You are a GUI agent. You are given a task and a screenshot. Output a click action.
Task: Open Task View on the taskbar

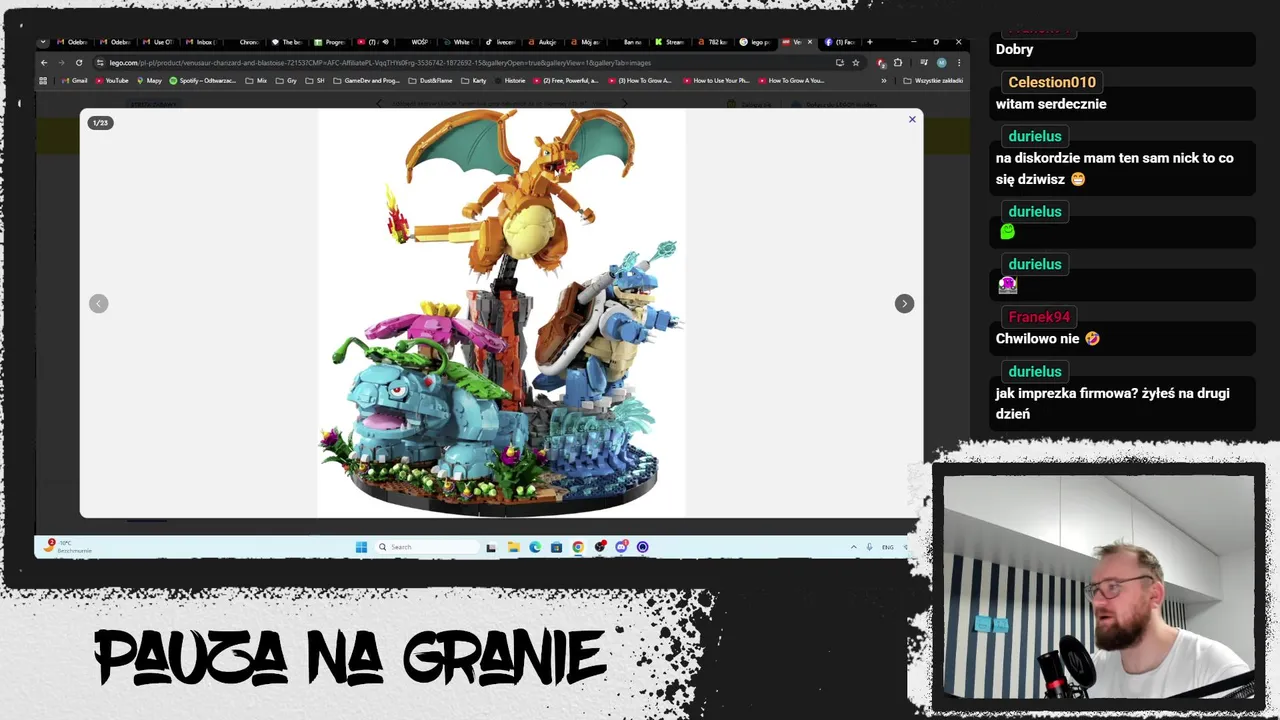[491, 547]
